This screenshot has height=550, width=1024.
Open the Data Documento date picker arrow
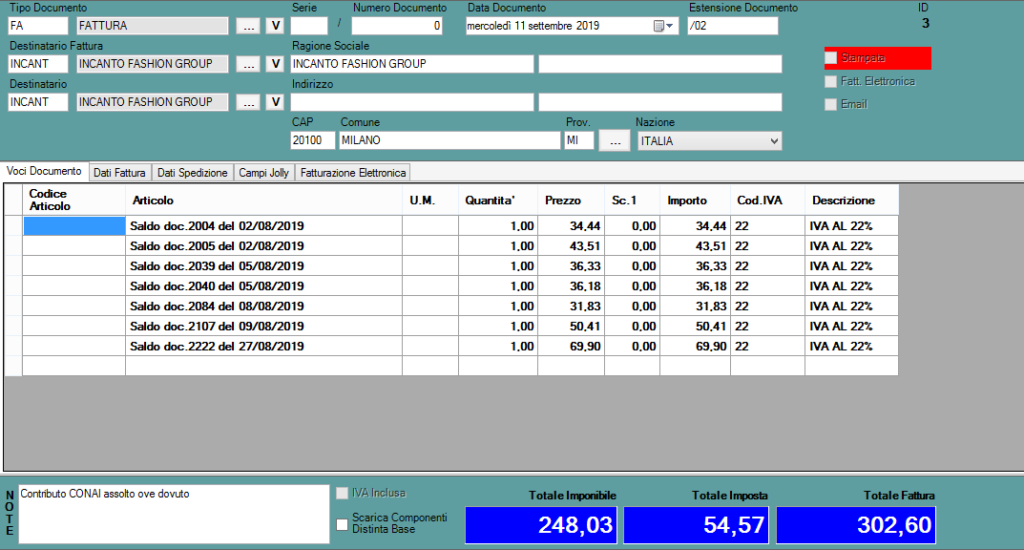point(671,26)
